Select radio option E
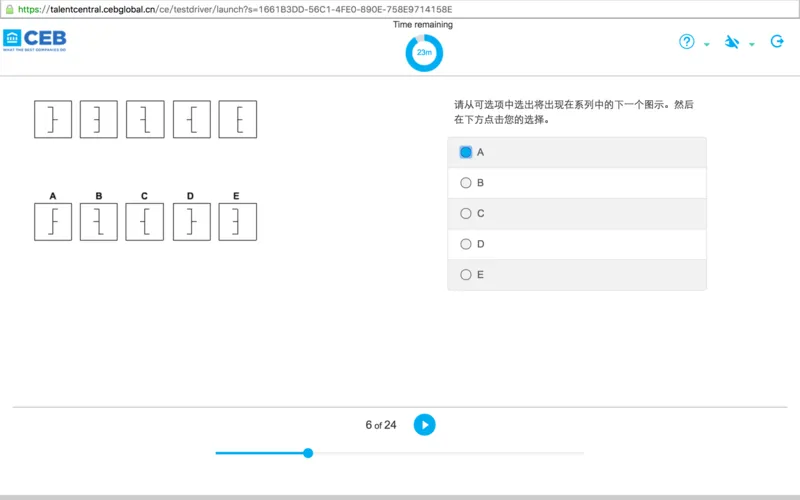The image size is (800, 500). (466, 274)
